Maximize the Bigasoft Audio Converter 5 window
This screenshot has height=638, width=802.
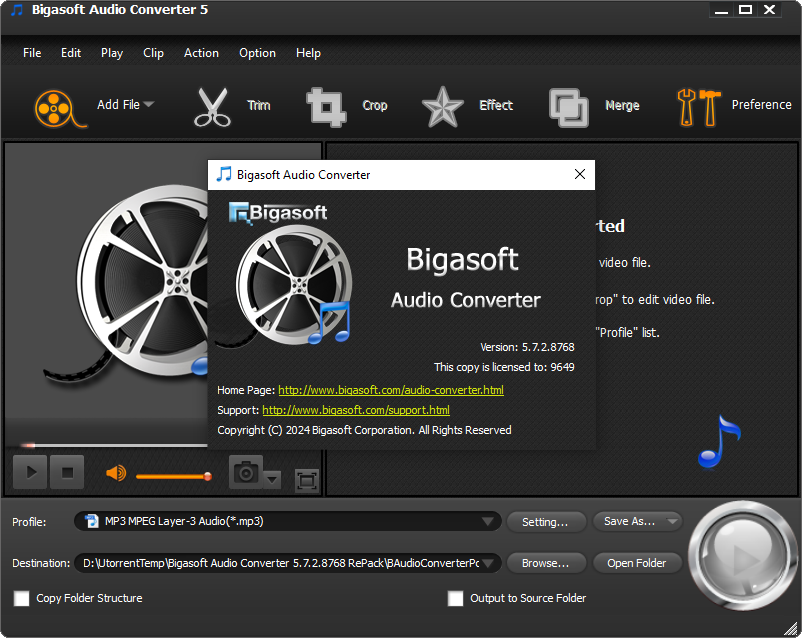(x=745, y=10)
